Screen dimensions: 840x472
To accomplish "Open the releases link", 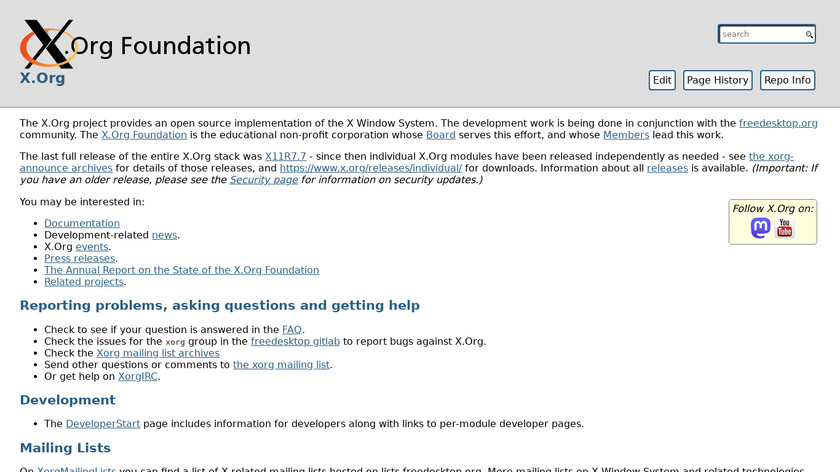I will [x=667, y=168].
